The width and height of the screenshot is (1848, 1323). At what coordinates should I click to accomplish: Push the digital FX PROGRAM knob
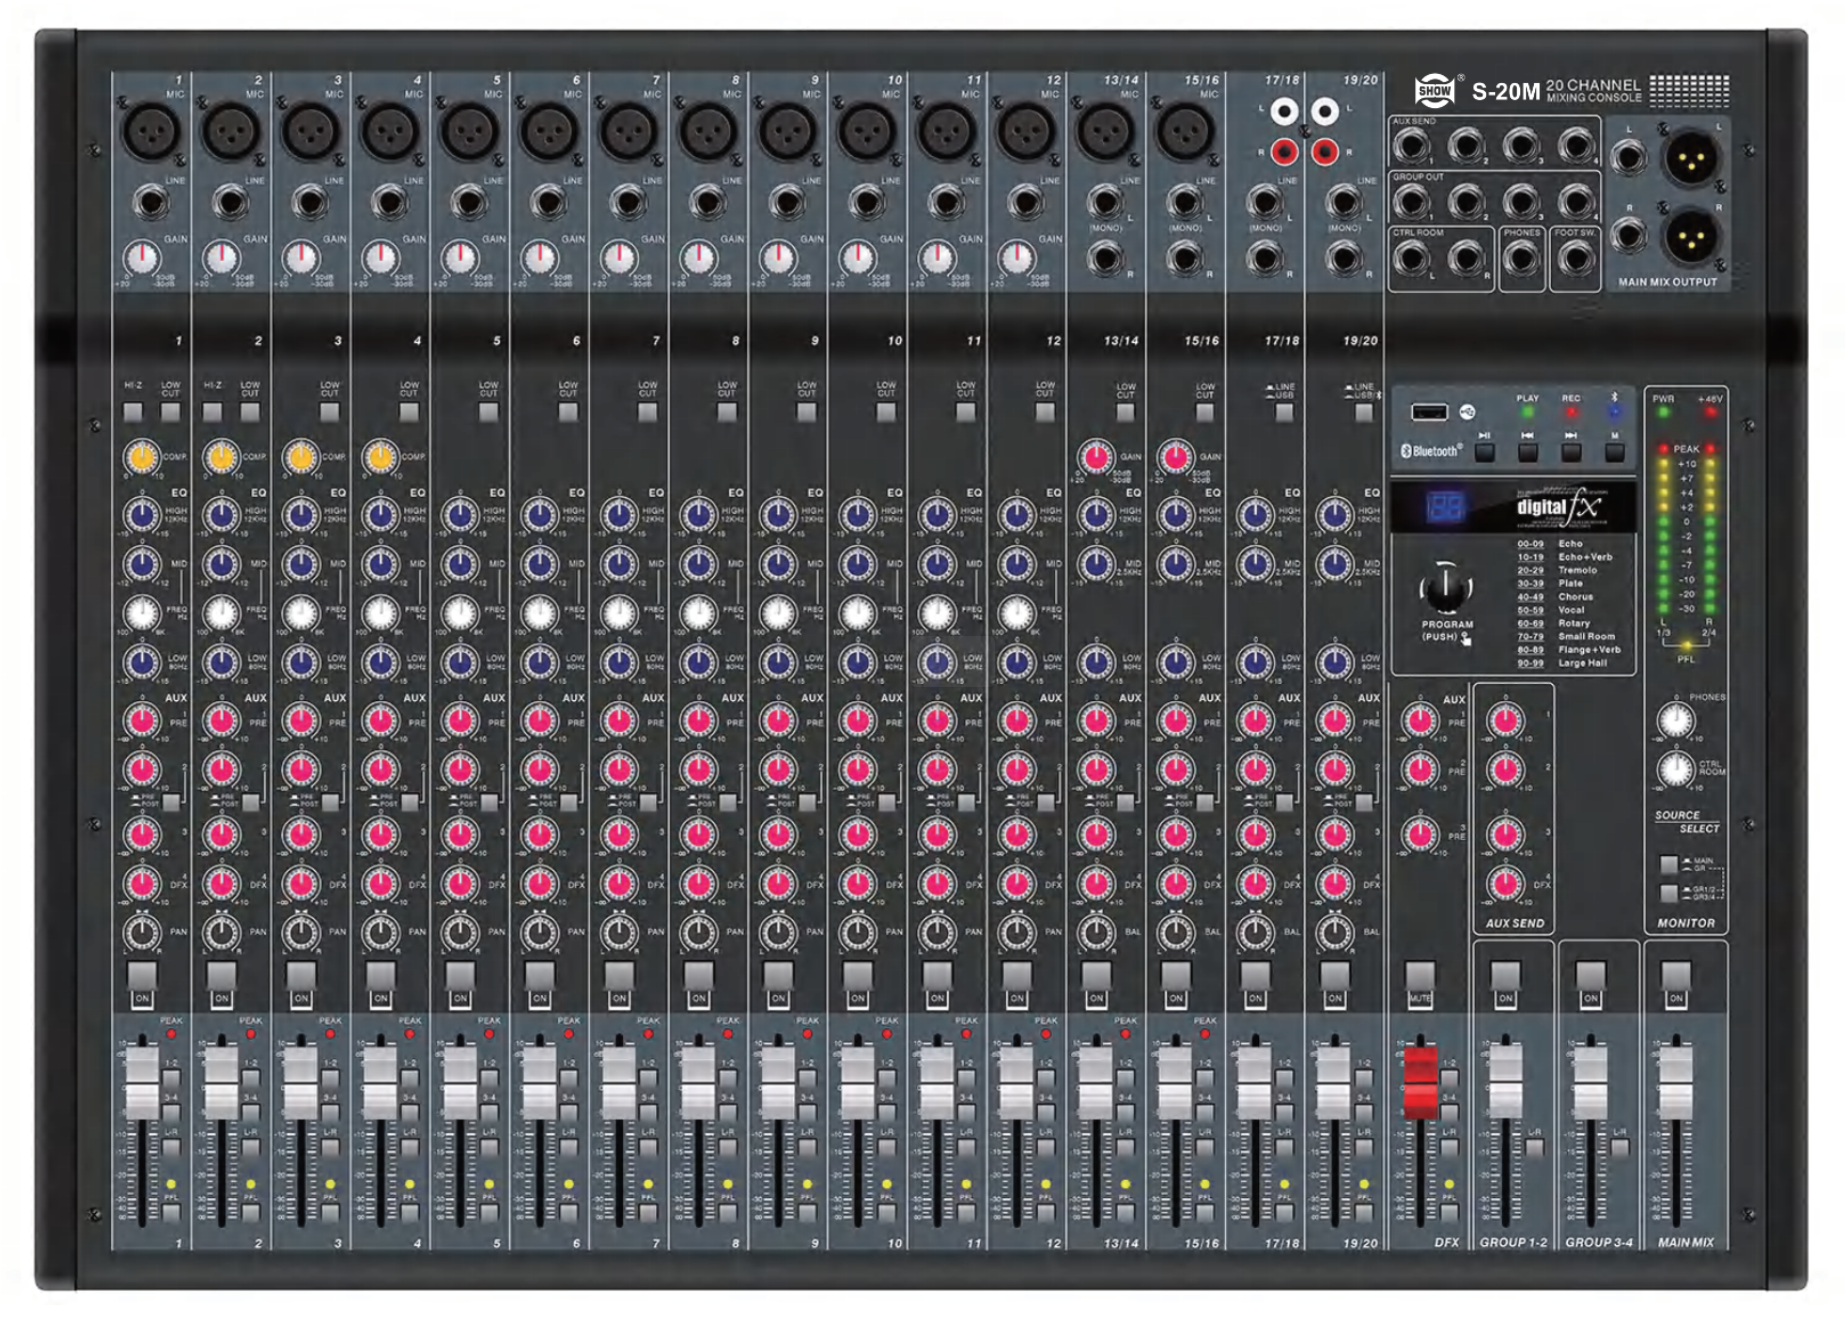1446,588
